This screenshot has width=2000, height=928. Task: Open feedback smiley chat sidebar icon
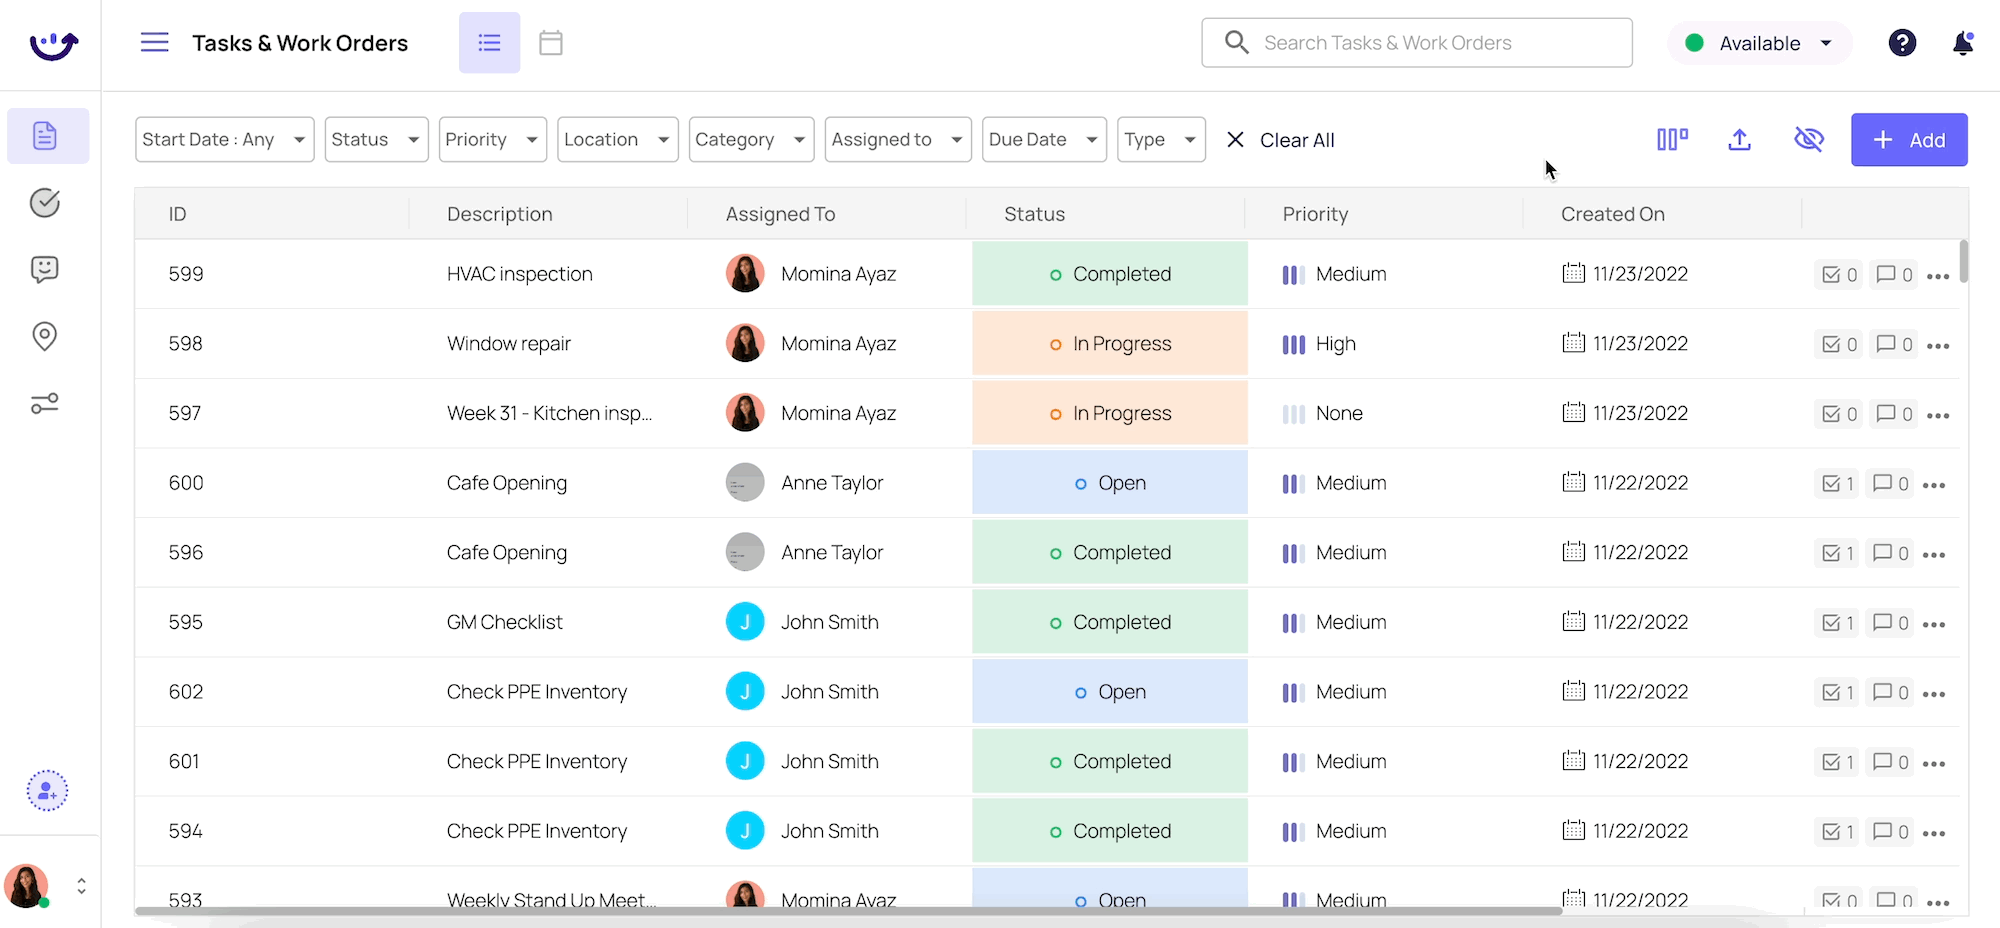(x=45, y=269)
